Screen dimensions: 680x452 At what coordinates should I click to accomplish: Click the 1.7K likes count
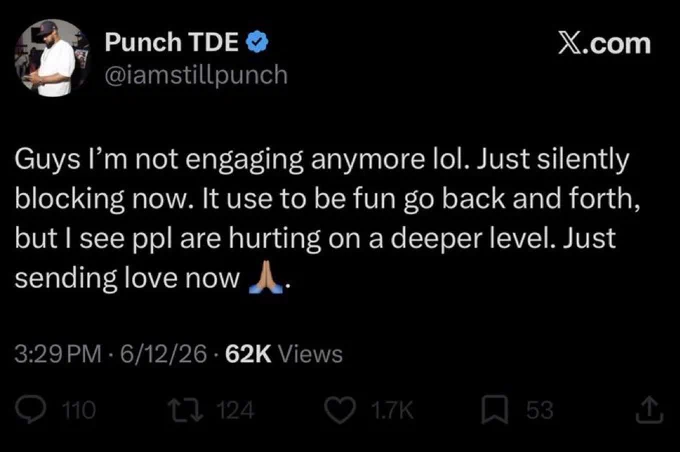coord(393,410)
